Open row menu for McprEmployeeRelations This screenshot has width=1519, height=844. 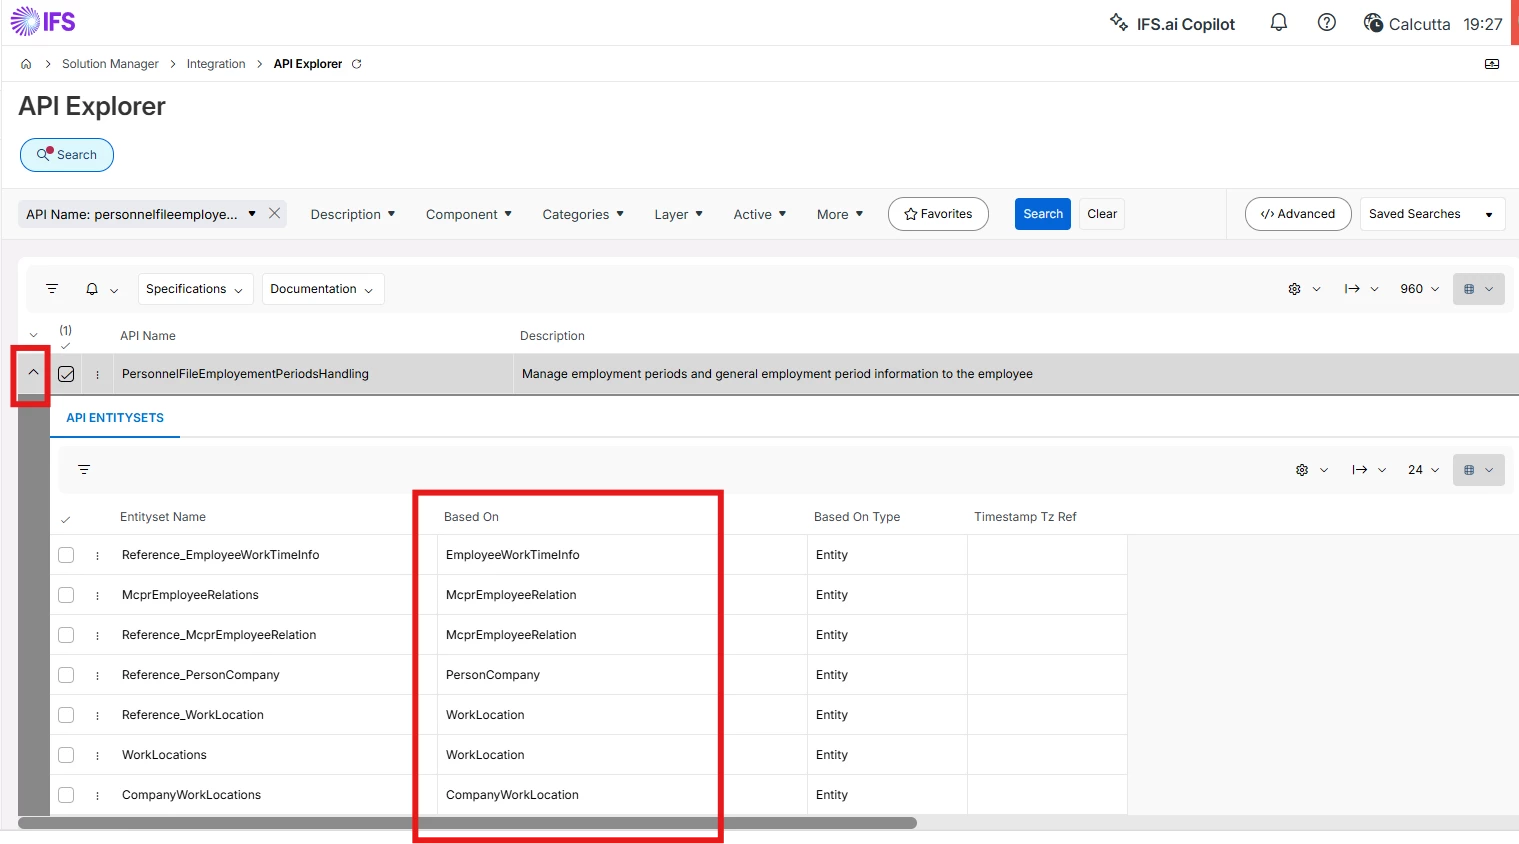(x=97, y=595)
